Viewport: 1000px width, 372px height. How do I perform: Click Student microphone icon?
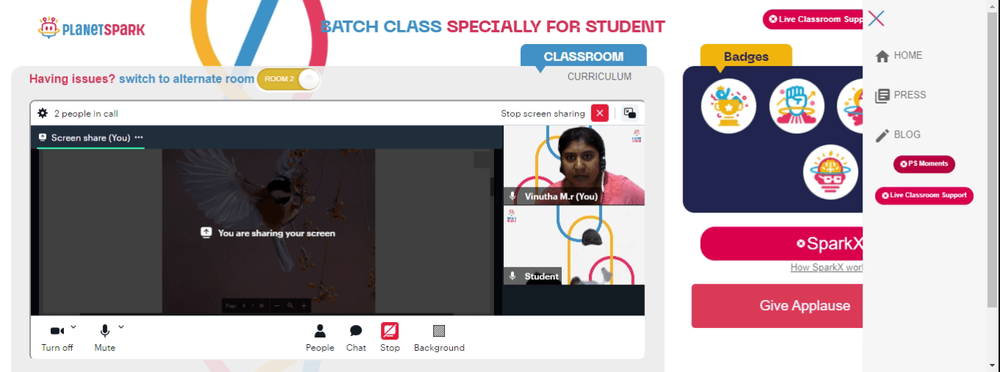click(x=512, y=276)
